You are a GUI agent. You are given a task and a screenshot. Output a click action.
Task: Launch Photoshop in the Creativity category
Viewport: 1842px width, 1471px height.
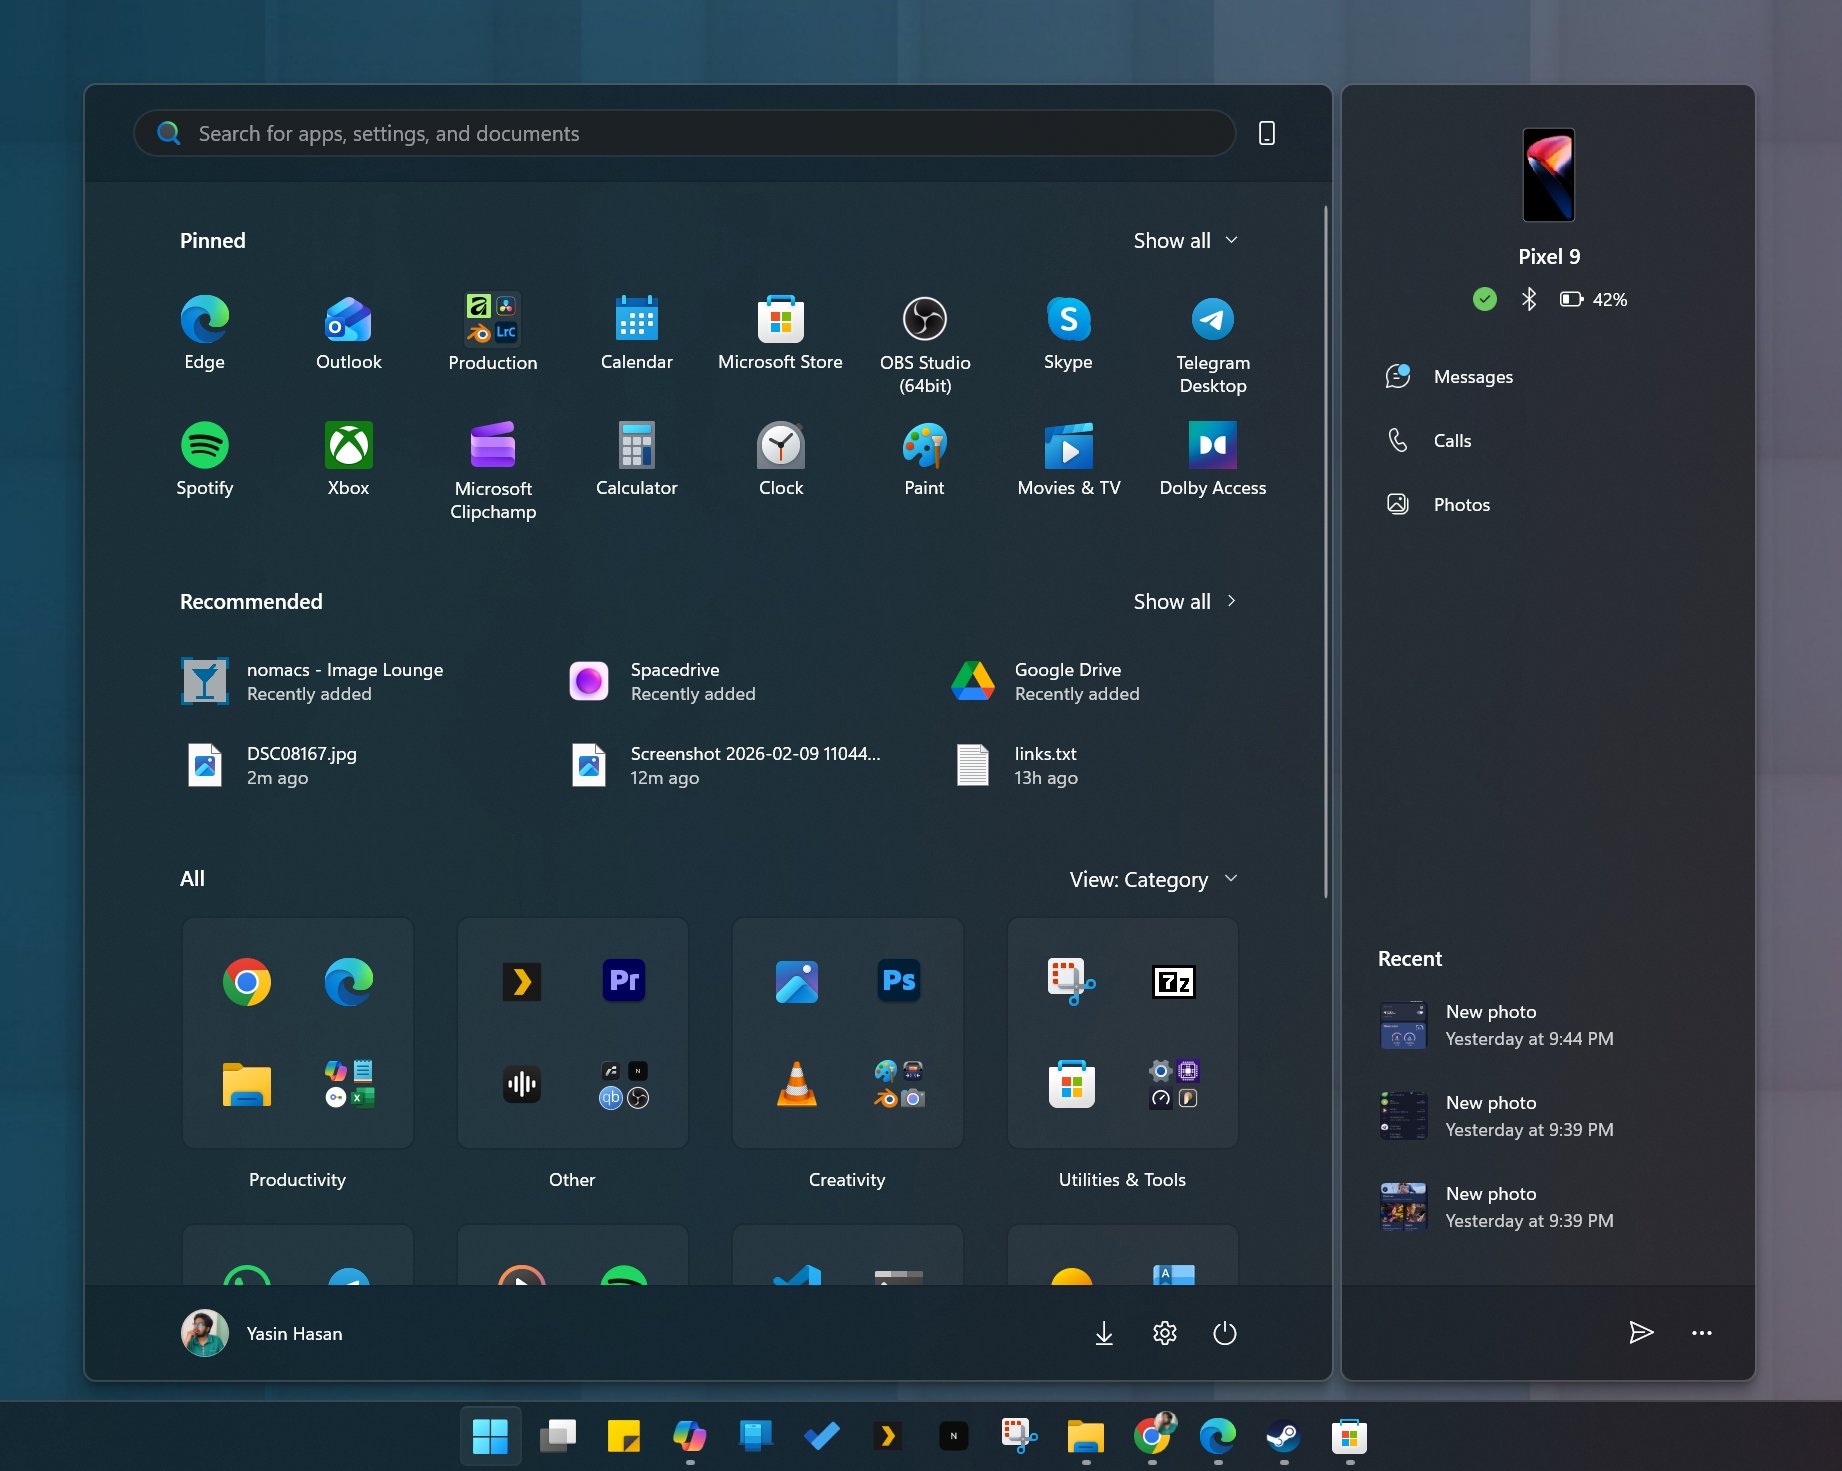pyautogui.click(x=898, y=981)
